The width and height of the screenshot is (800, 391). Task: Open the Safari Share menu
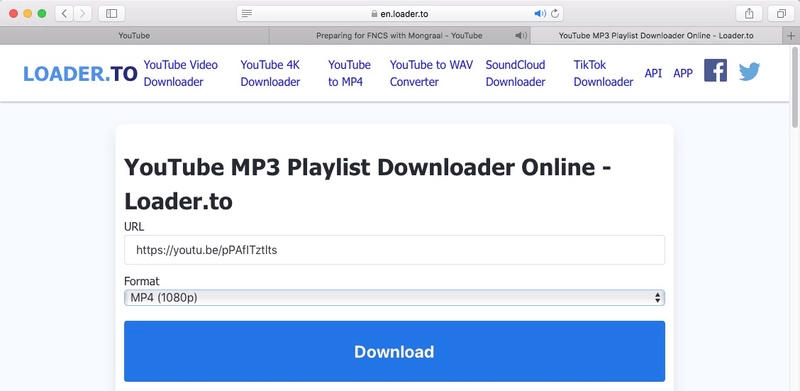(749, 14)
